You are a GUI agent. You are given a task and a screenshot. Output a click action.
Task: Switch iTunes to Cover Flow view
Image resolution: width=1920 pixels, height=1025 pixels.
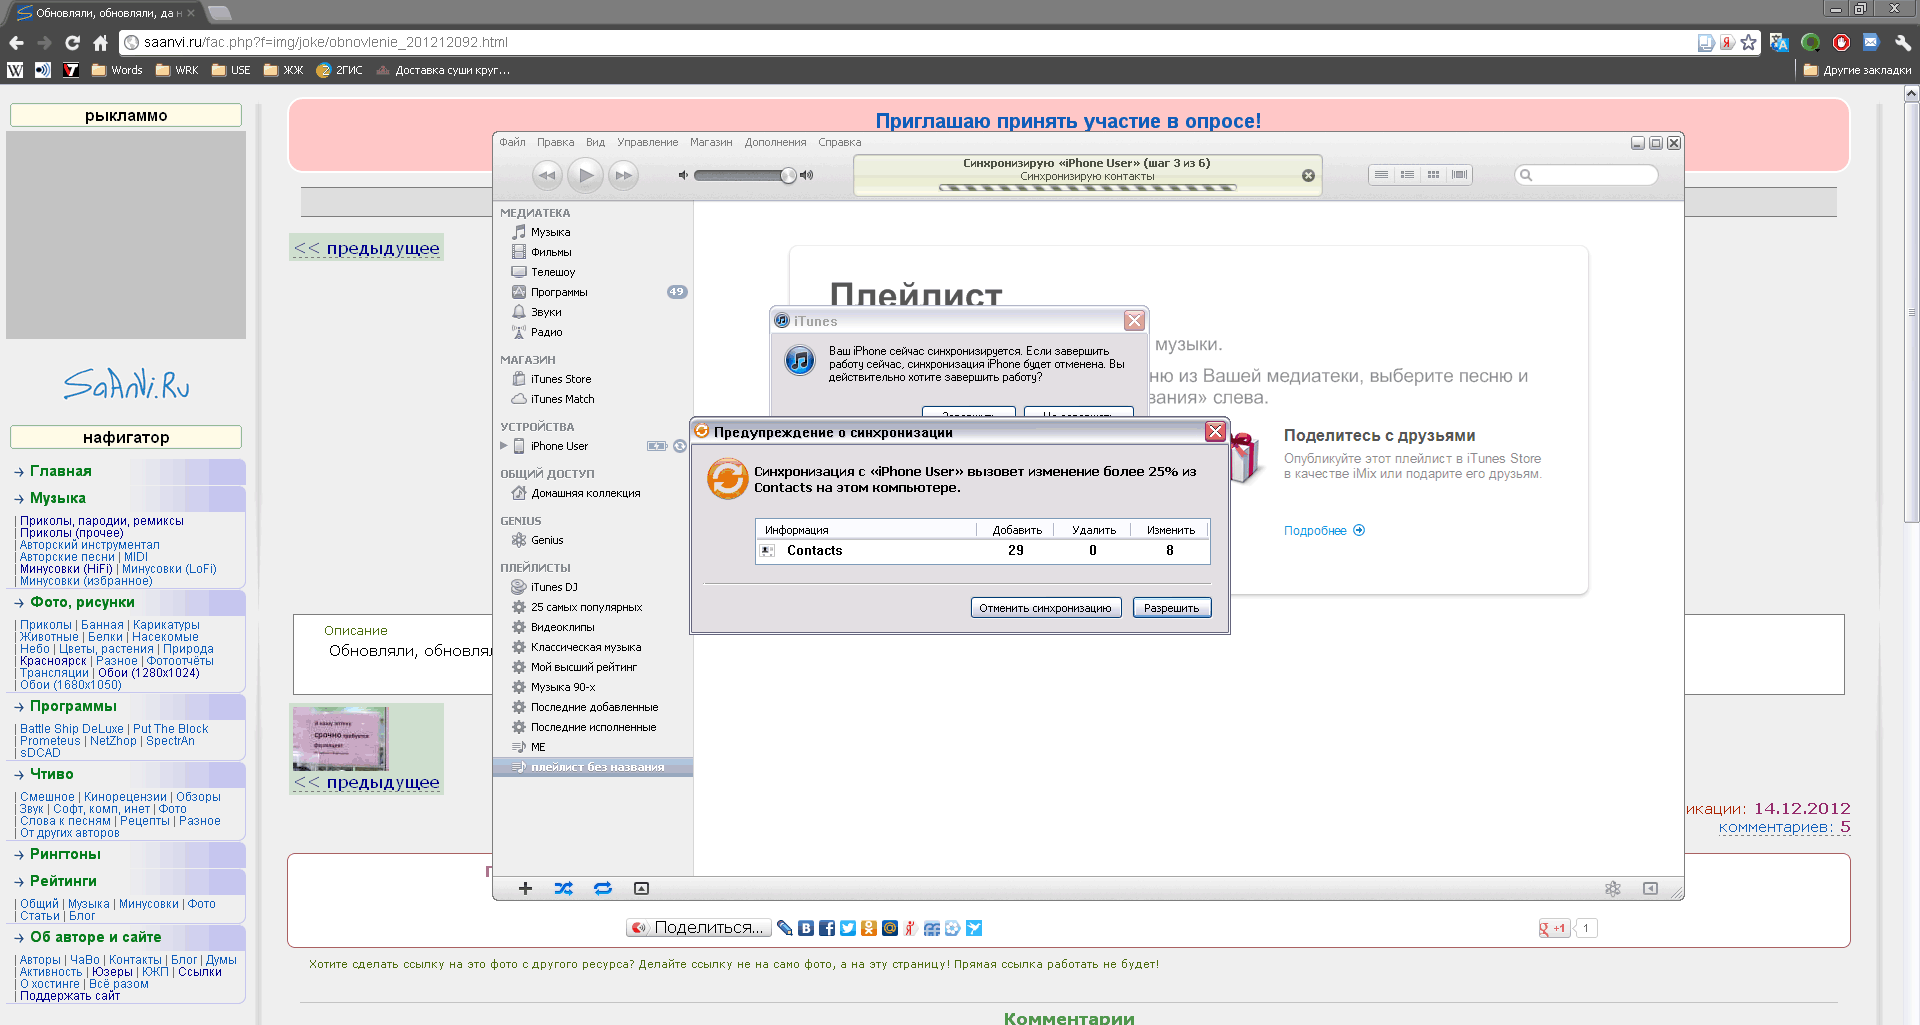pos(1459,175)
